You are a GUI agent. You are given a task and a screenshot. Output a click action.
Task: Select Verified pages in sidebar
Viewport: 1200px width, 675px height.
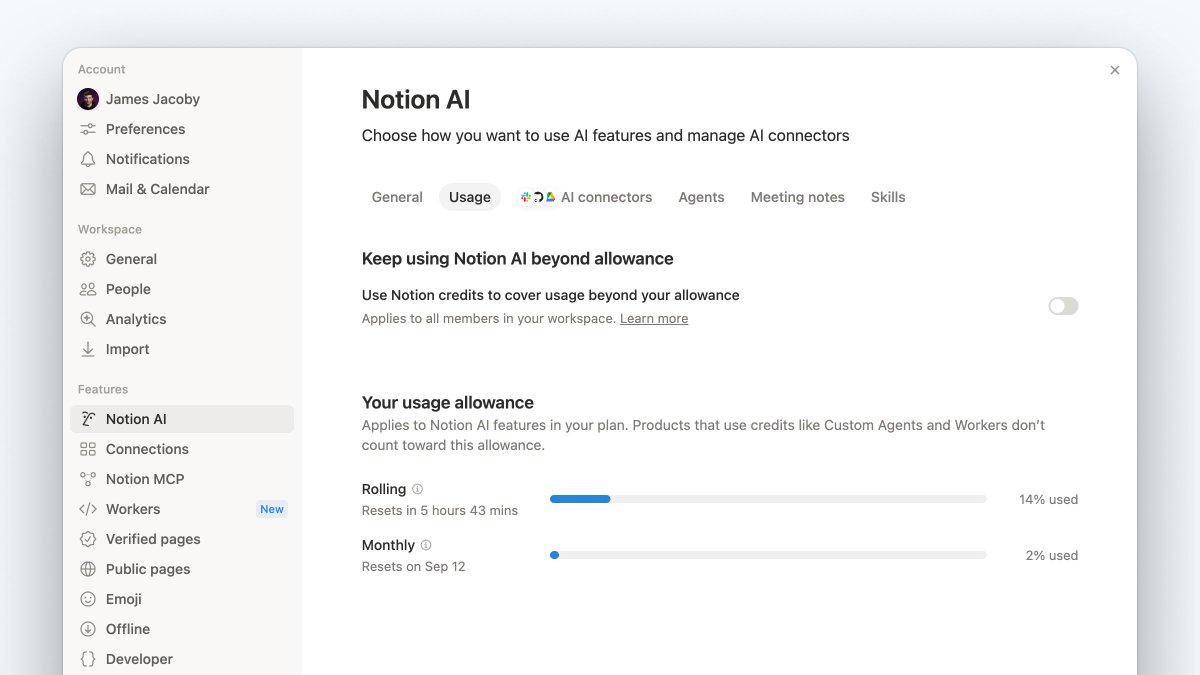tap(182, 539)
